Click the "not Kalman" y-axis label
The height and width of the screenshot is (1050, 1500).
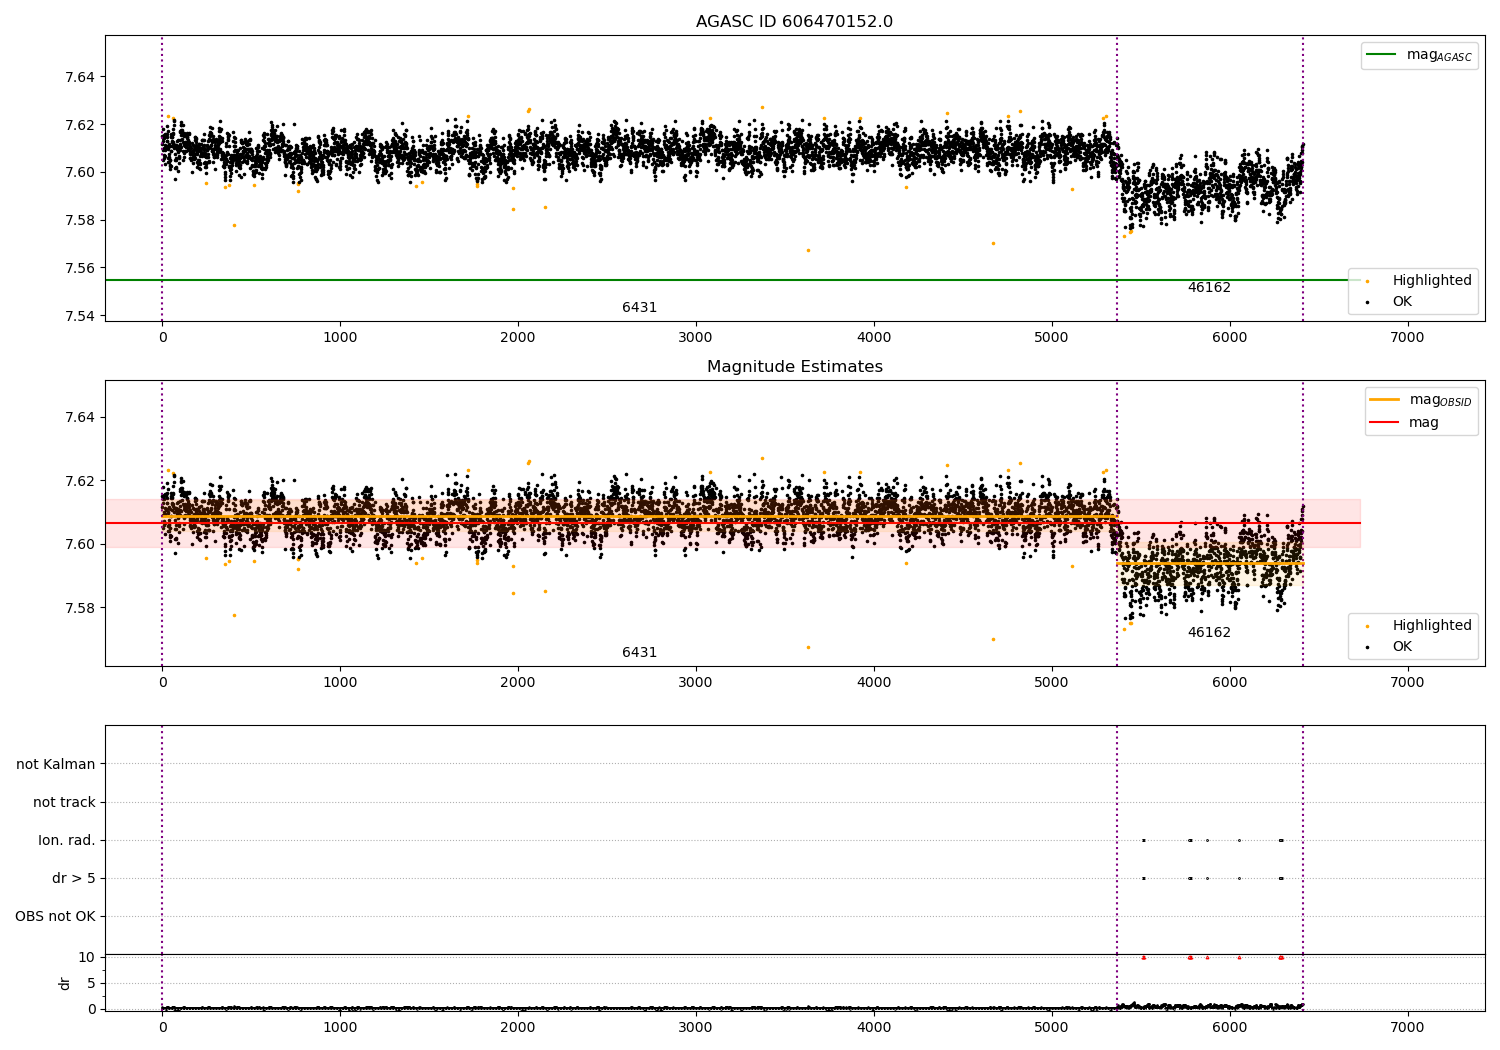pos(56,764)
